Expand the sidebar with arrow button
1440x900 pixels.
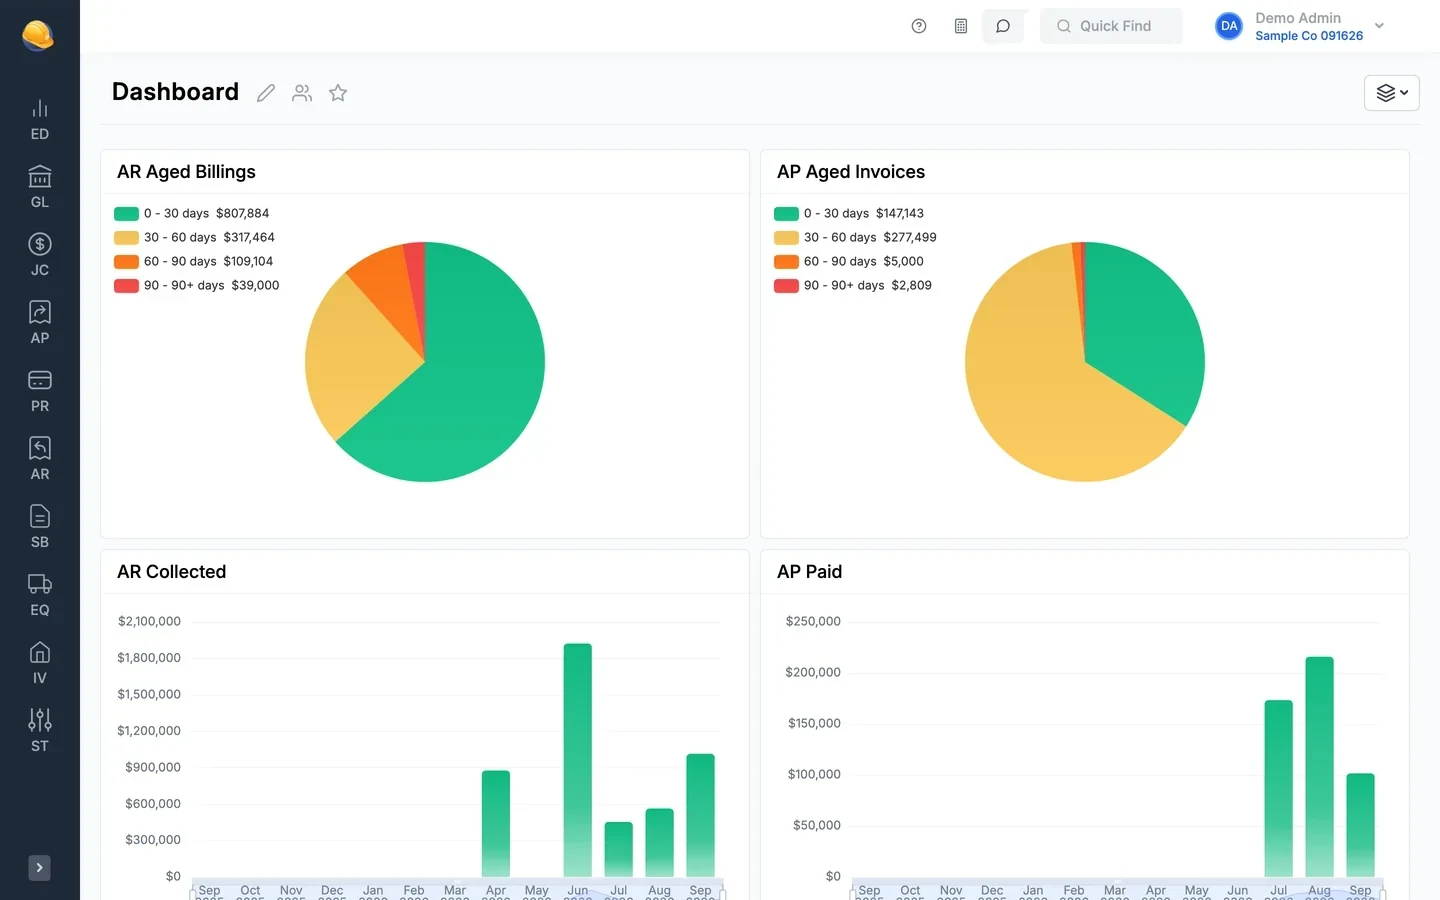(39, 868)
